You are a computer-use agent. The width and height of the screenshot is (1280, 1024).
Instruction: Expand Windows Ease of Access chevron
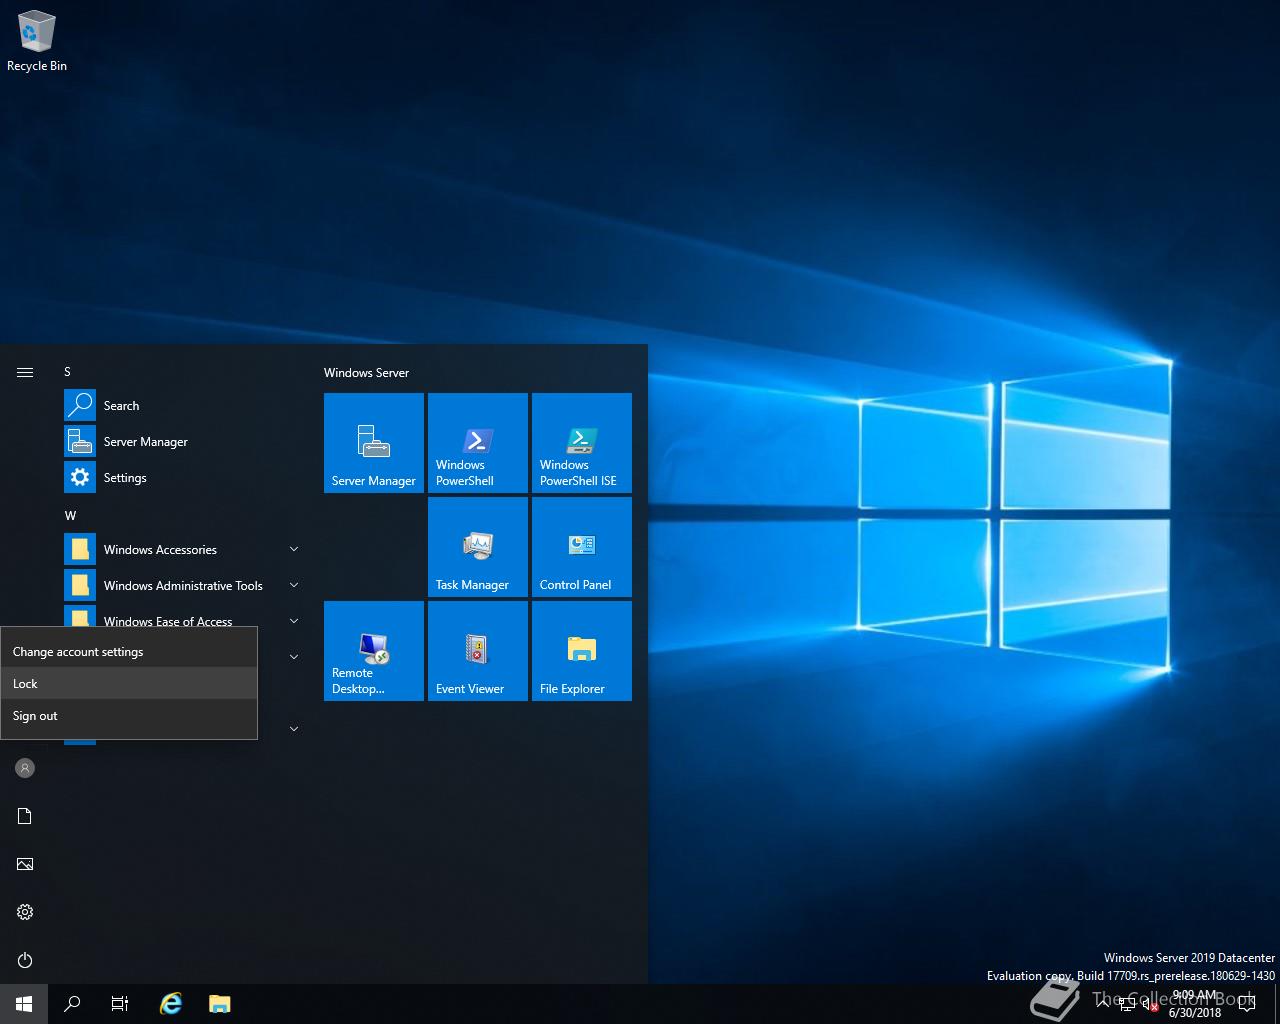[x=294, y=621]
